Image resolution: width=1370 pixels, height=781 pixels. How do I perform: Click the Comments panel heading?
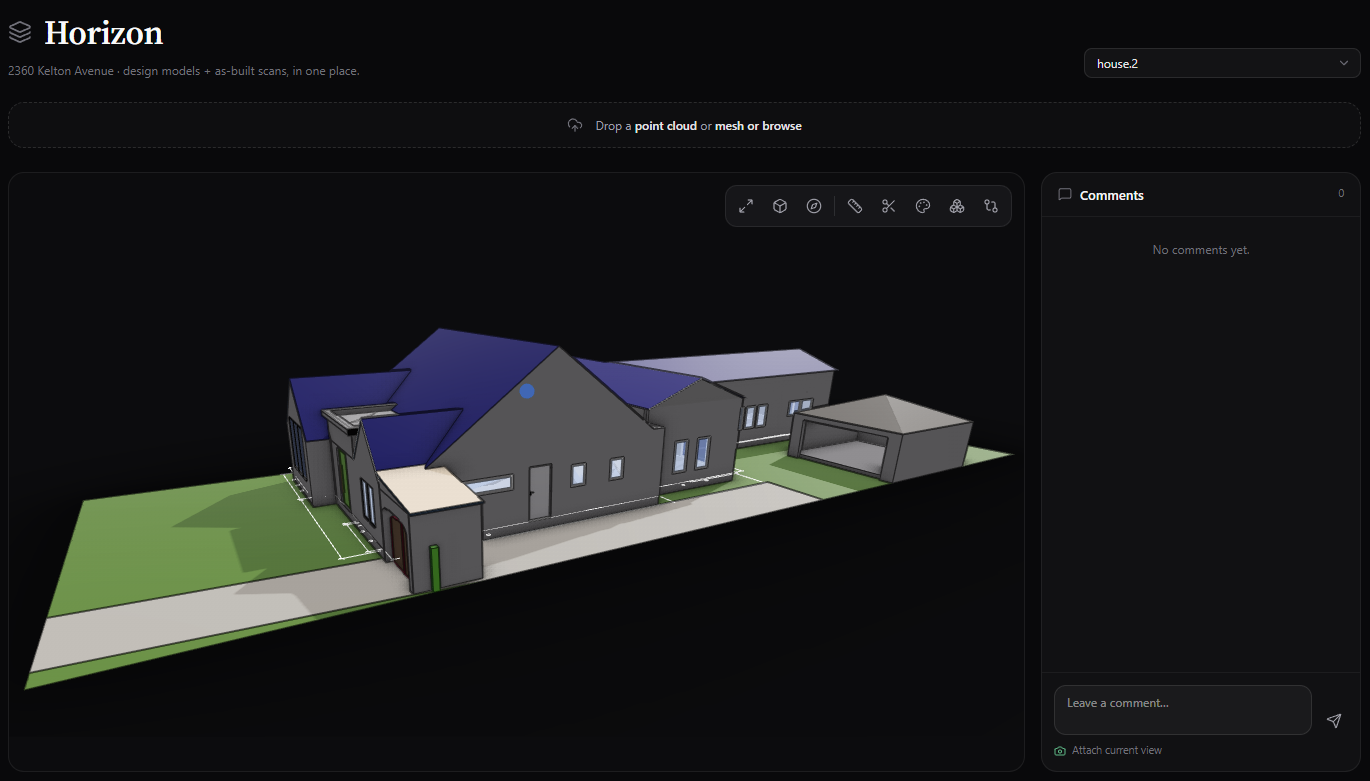click(1112, 195)
